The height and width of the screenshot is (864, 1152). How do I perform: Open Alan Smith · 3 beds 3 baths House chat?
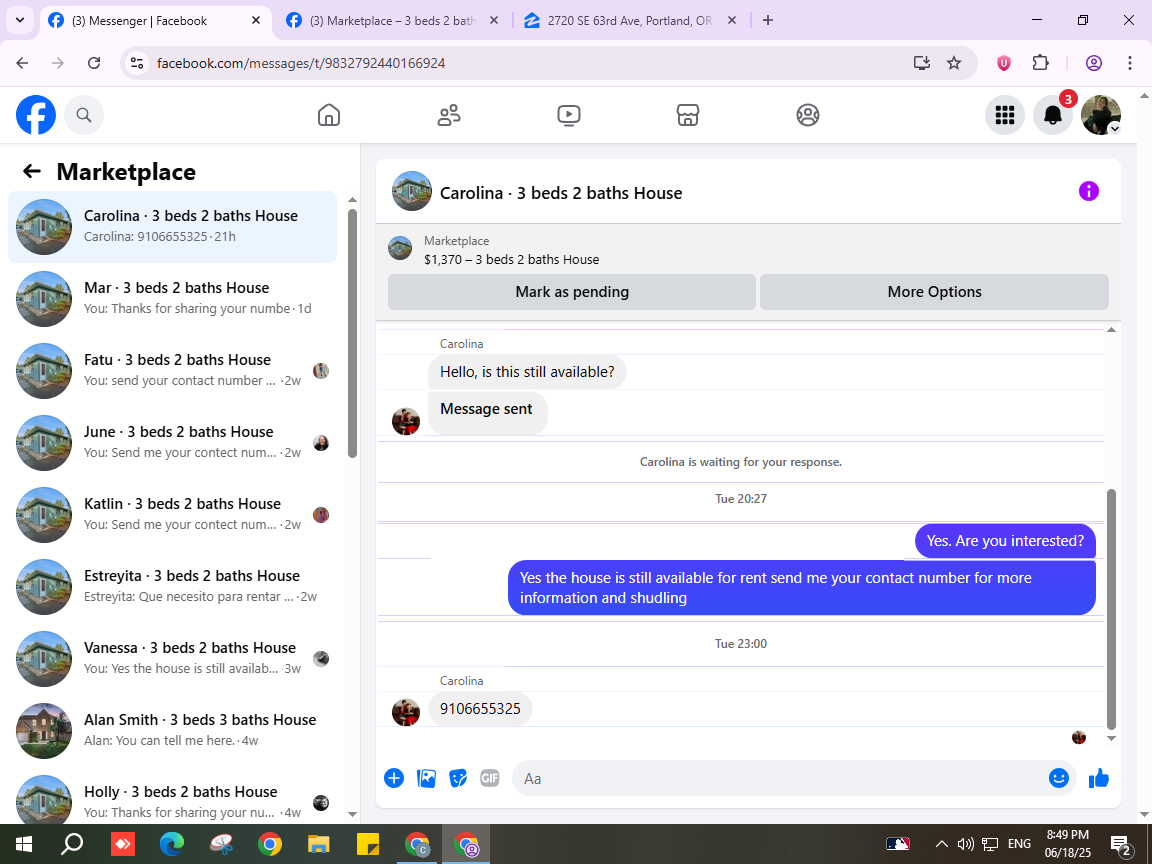(172, 730)
